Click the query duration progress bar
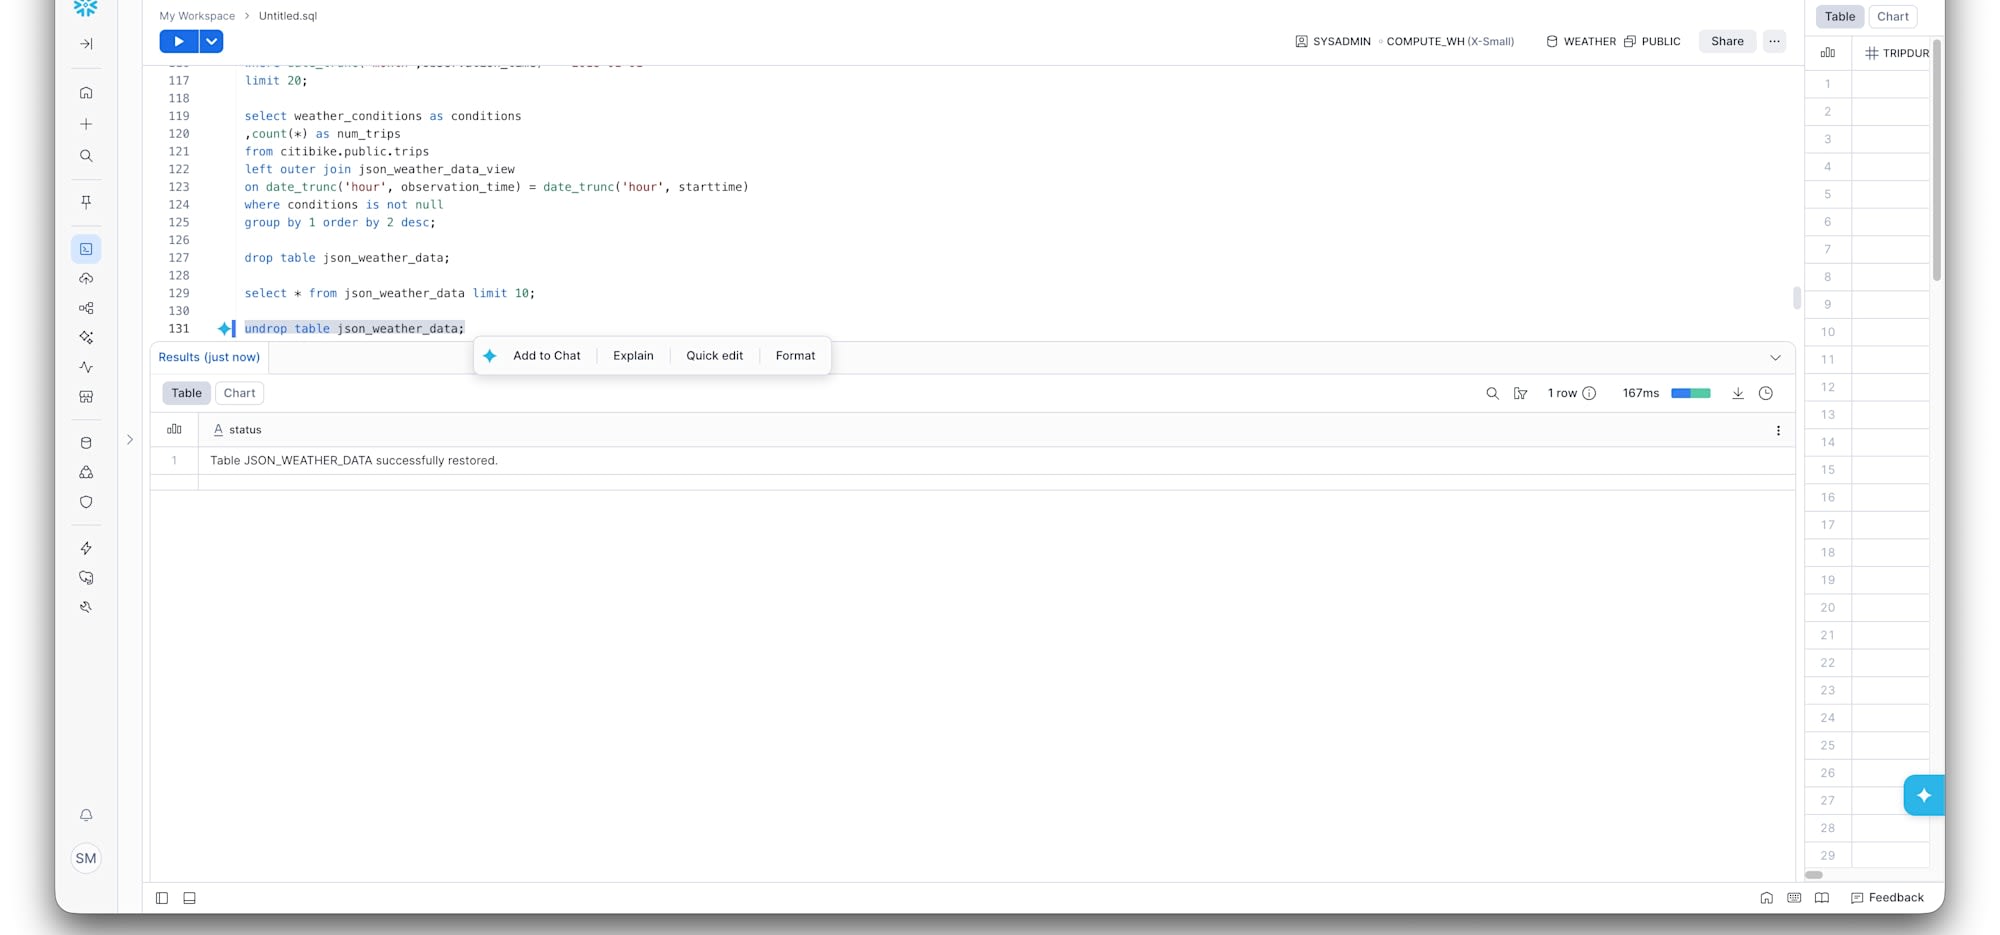The width and height of the screenshot is (2000, 935). 1690,393
